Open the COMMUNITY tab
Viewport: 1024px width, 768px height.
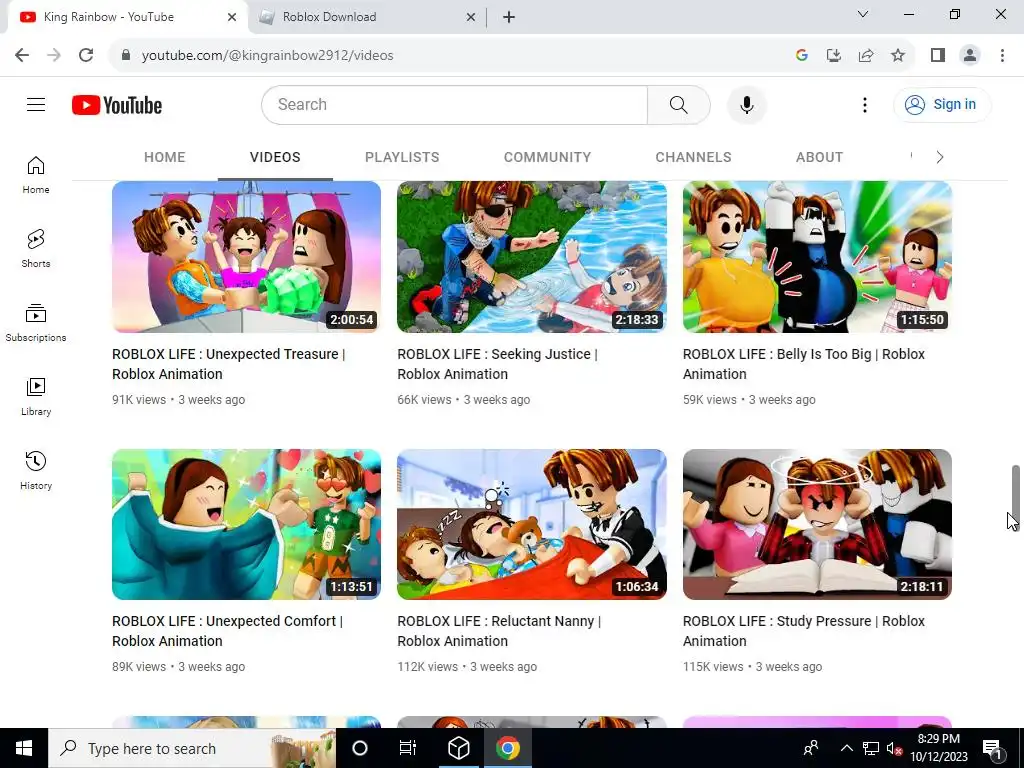[547, 157]
